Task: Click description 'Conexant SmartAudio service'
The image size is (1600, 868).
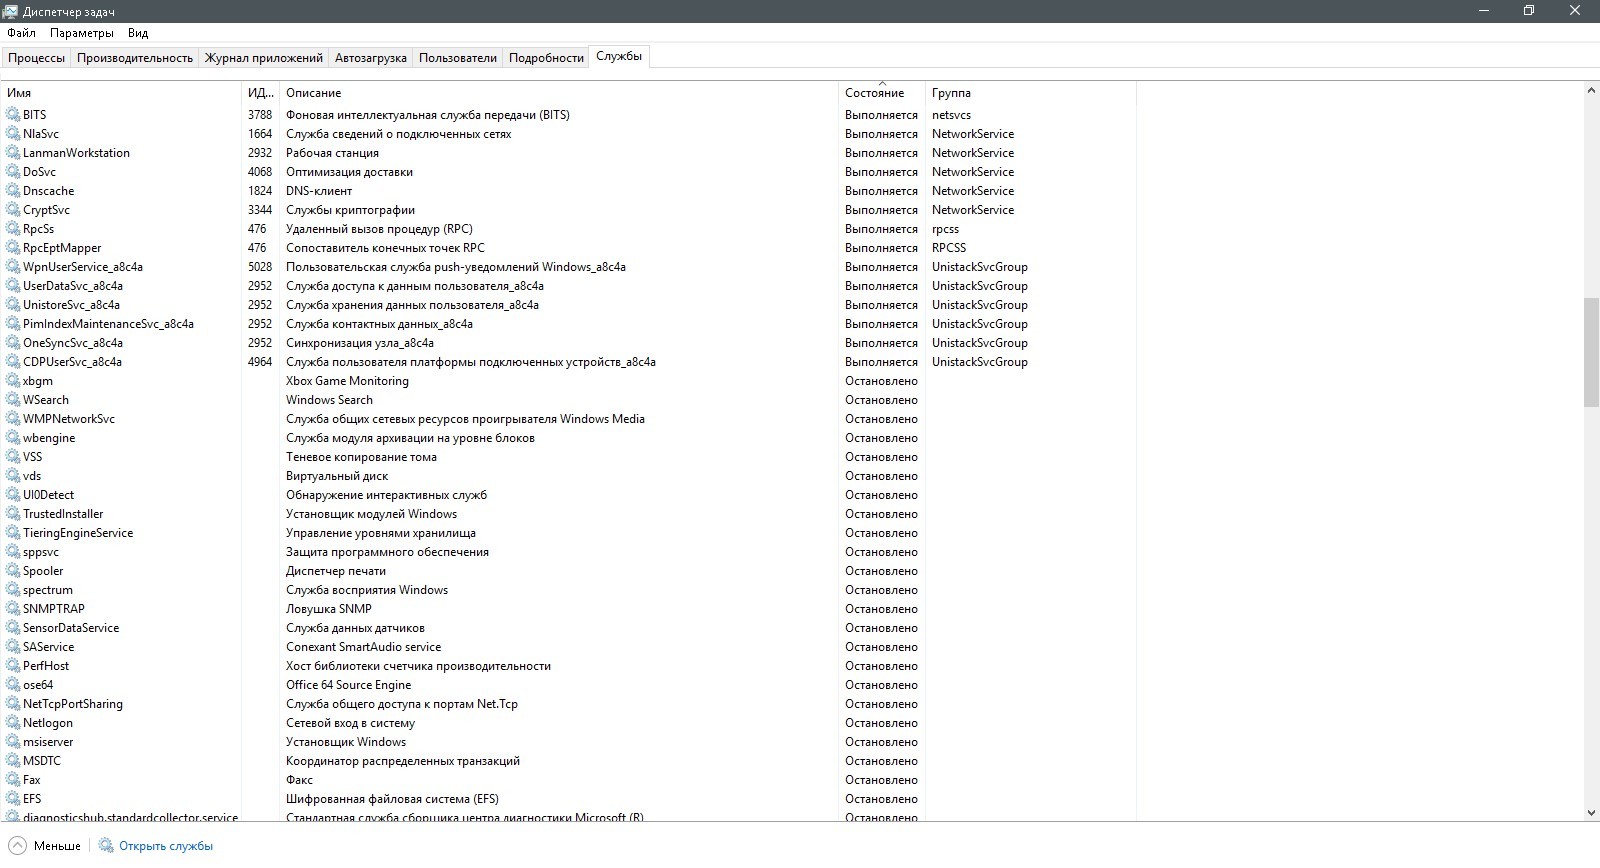Action: (363, 647)
